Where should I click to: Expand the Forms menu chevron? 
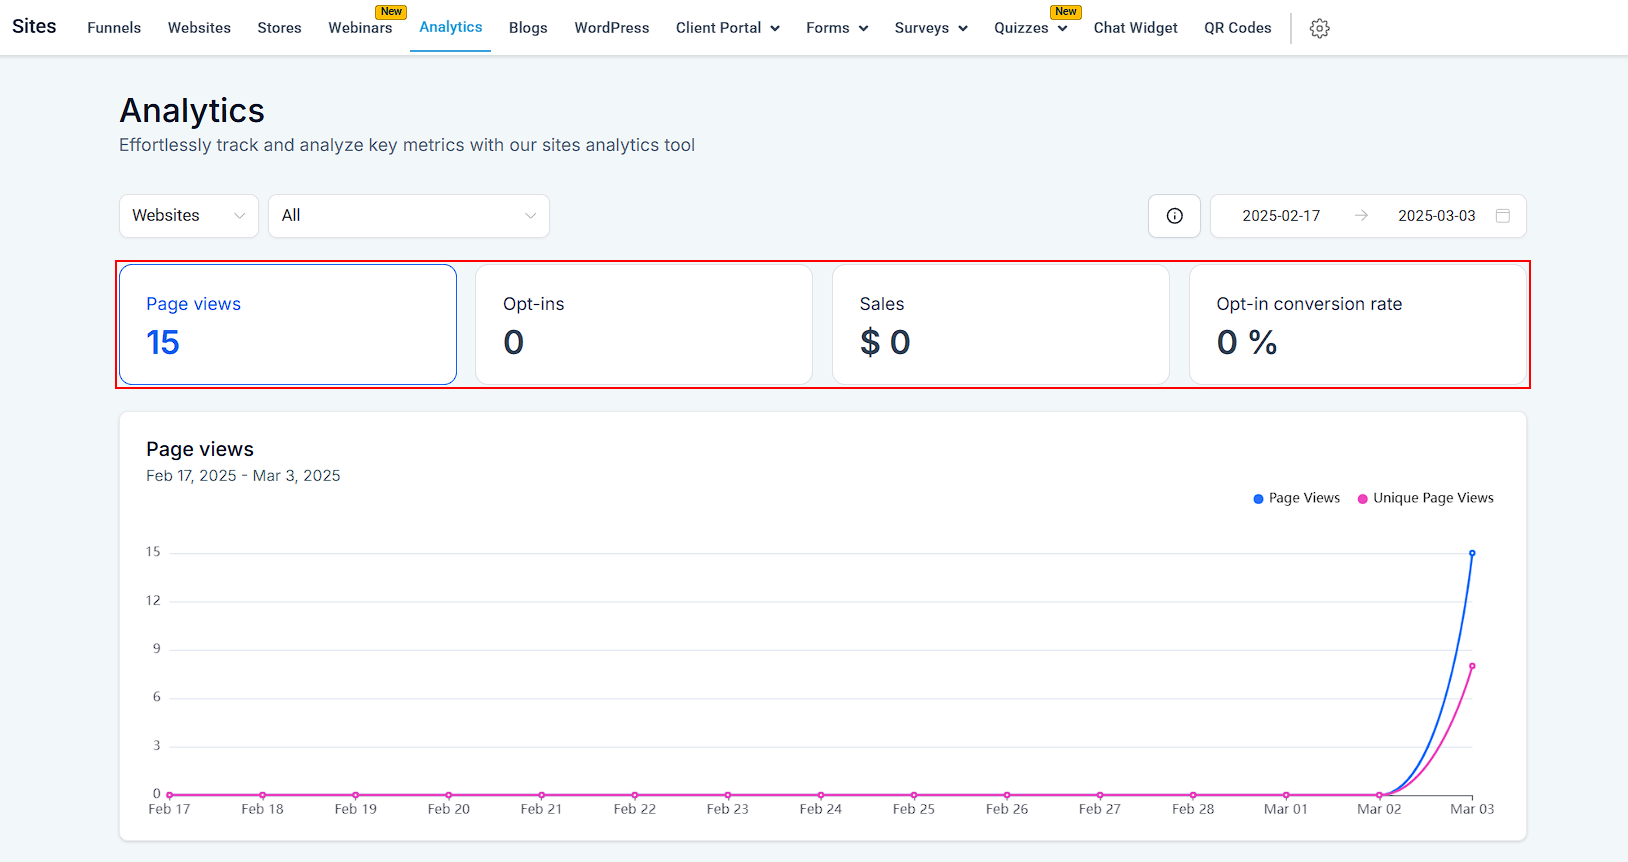coord(863,29)
